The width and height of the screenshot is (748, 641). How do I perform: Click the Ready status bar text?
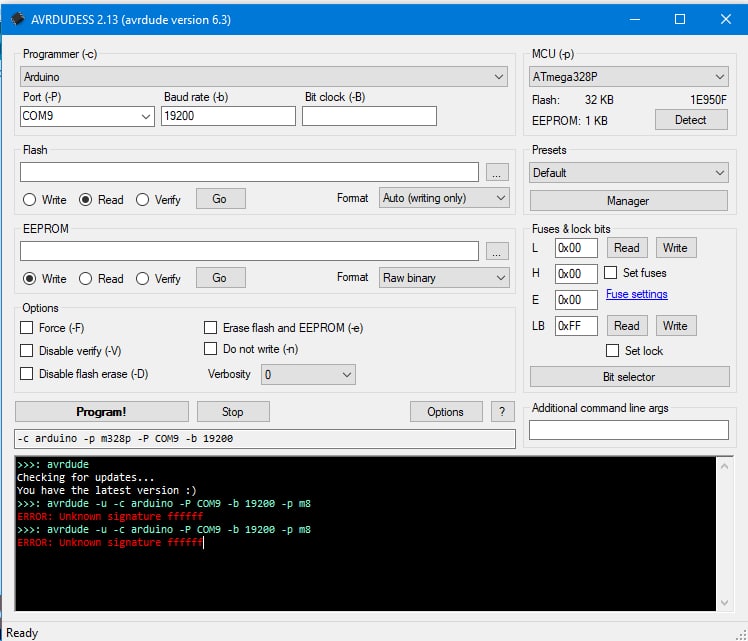[x=22, y=633]
